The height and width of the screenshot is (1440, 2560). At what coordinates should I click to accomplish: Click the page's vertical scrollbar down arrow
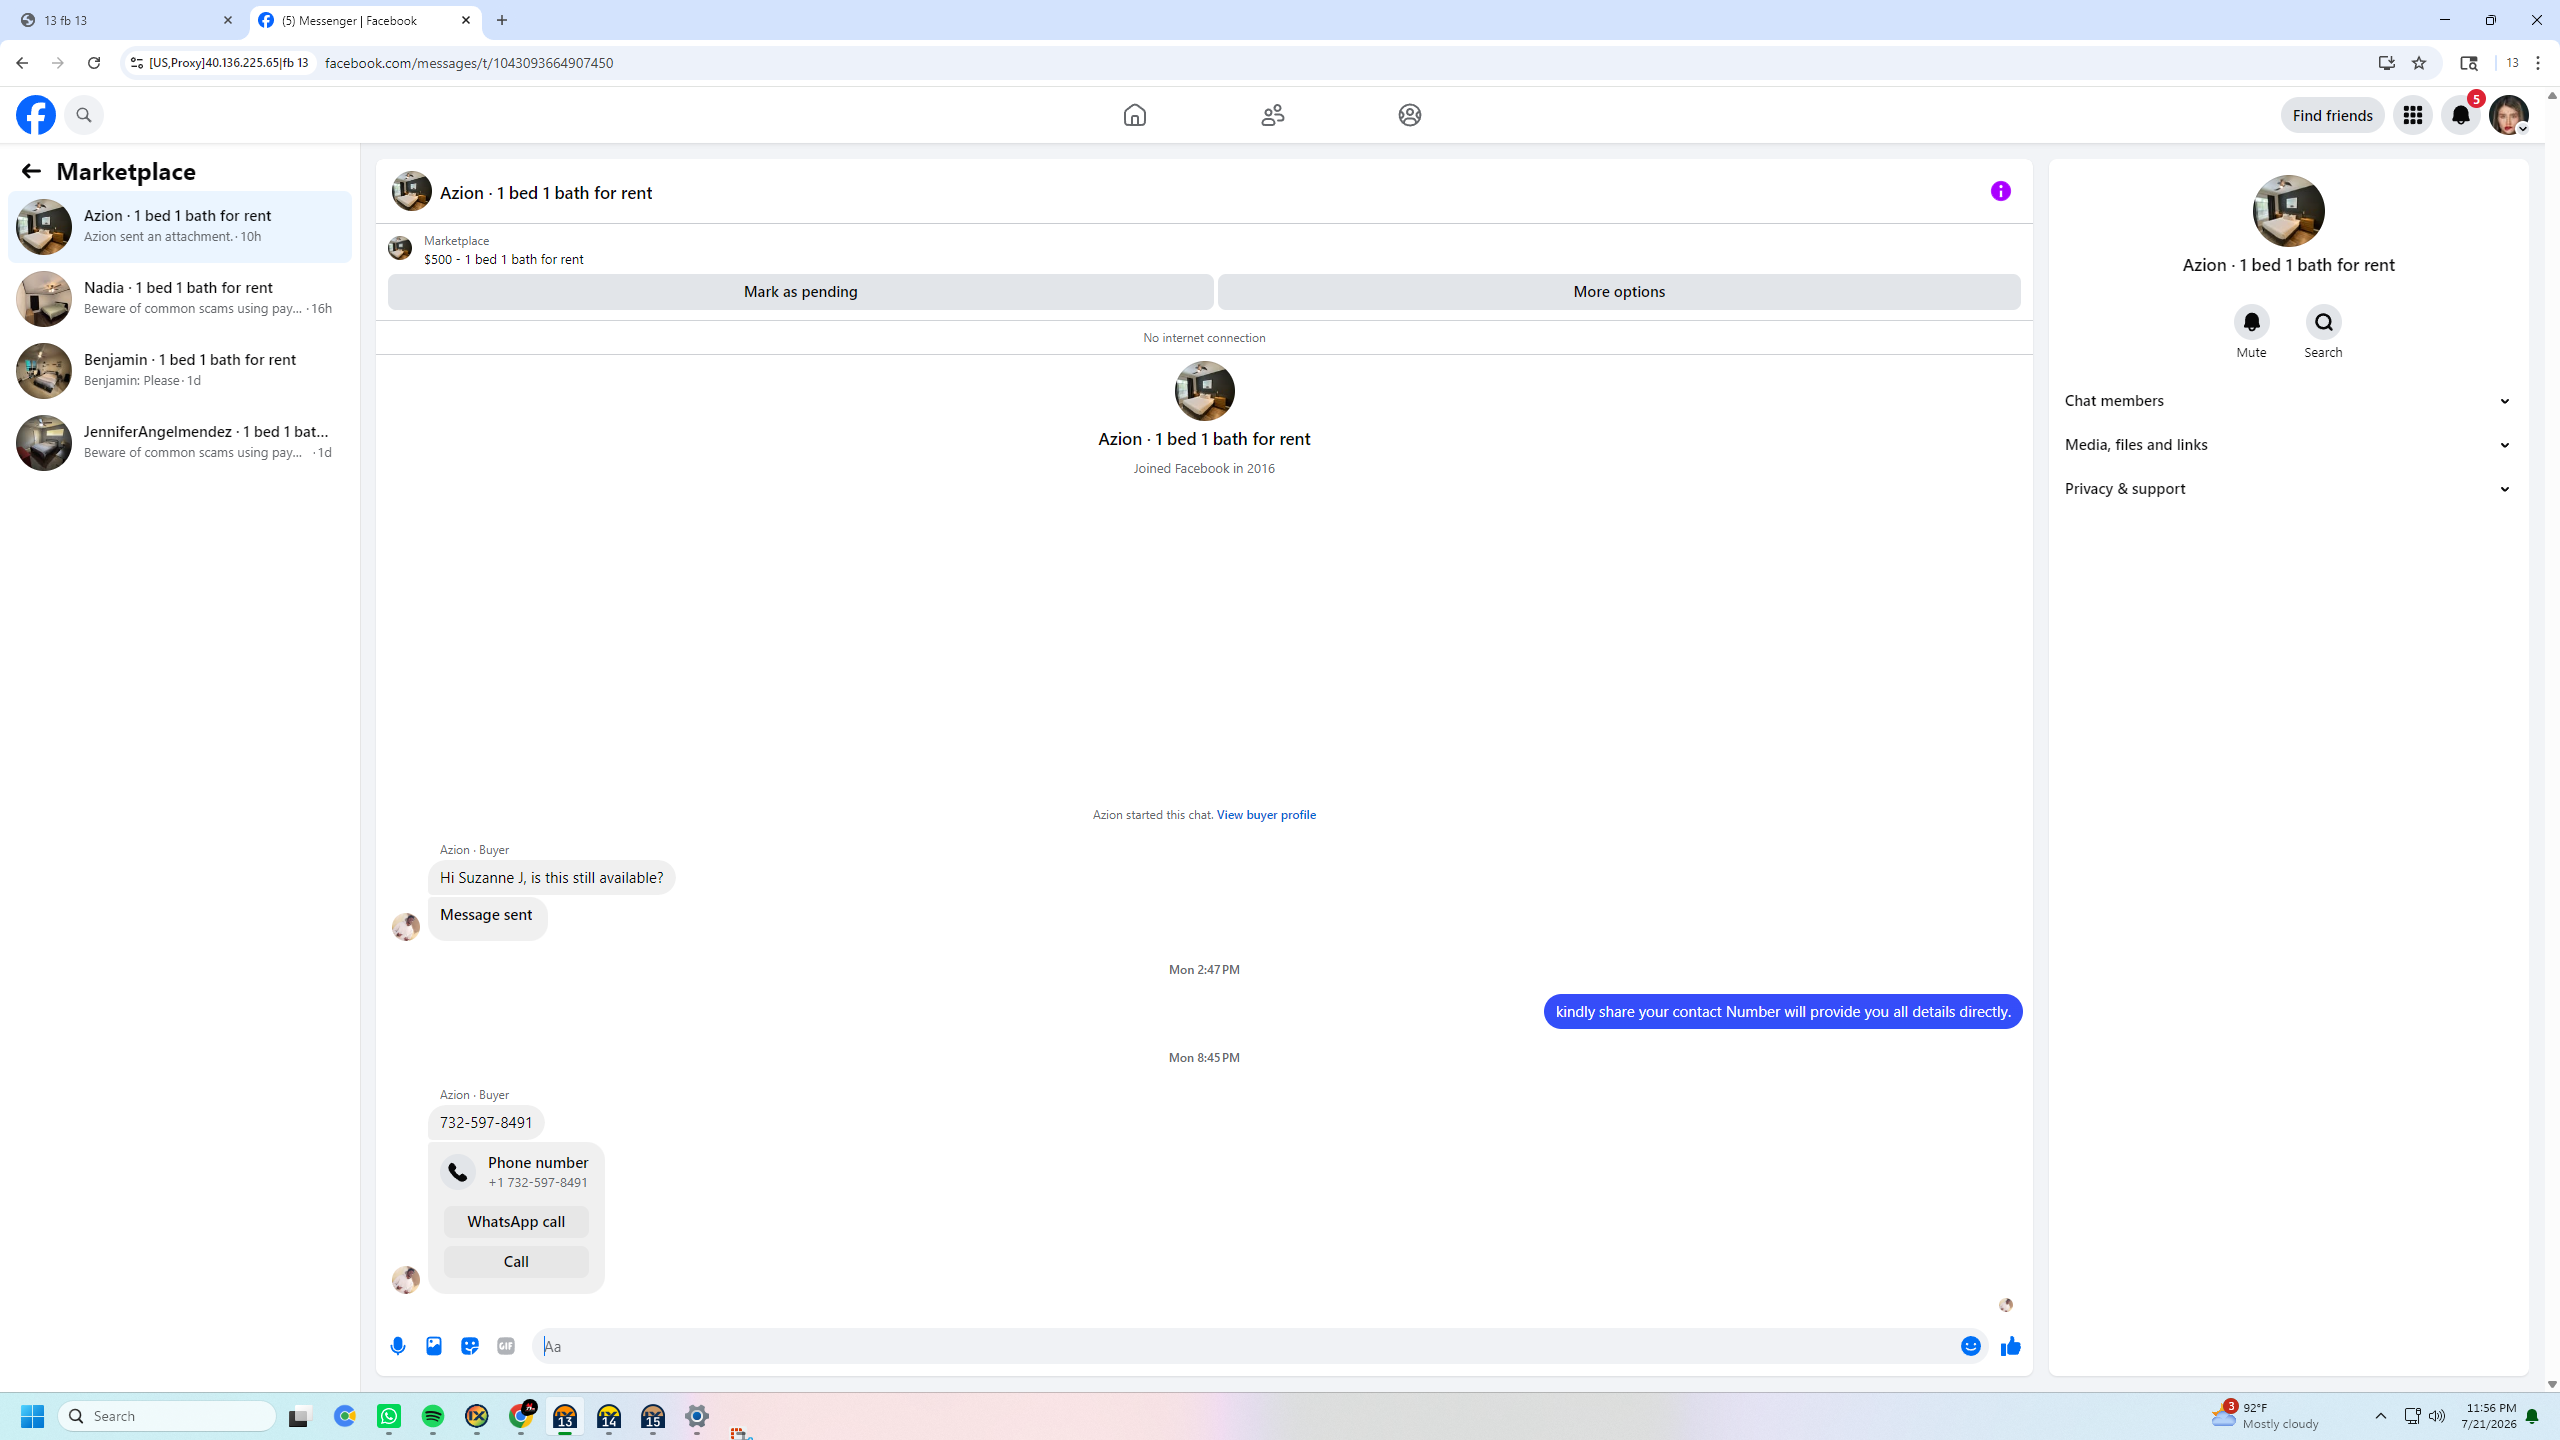[2552, 1385]
